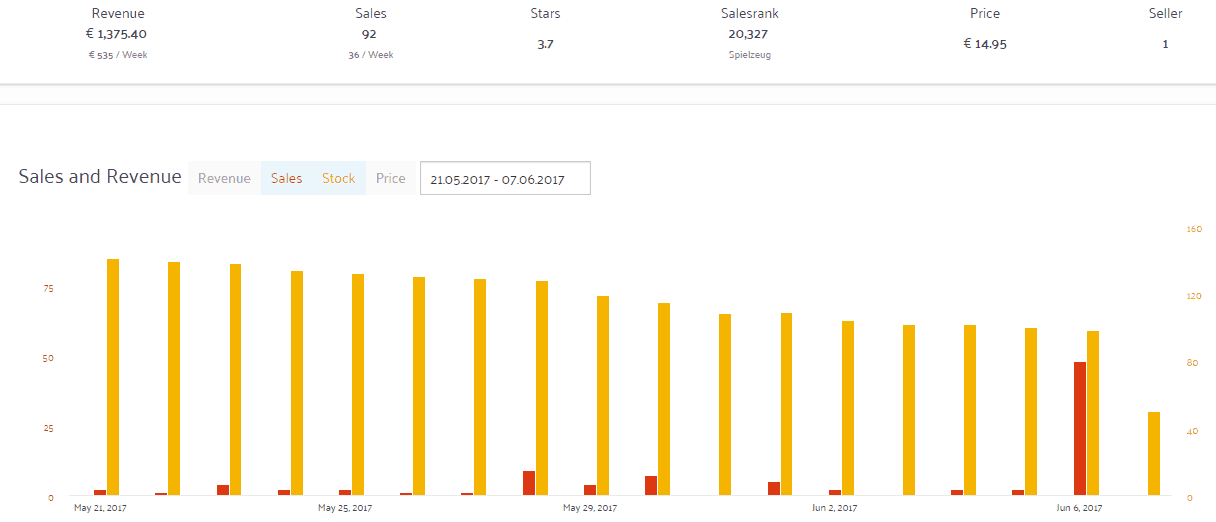This screenshot has height=522, width=1216.
Task: Toggle the Sales series button
Action: pyautogui.click(x=286, y=178)
